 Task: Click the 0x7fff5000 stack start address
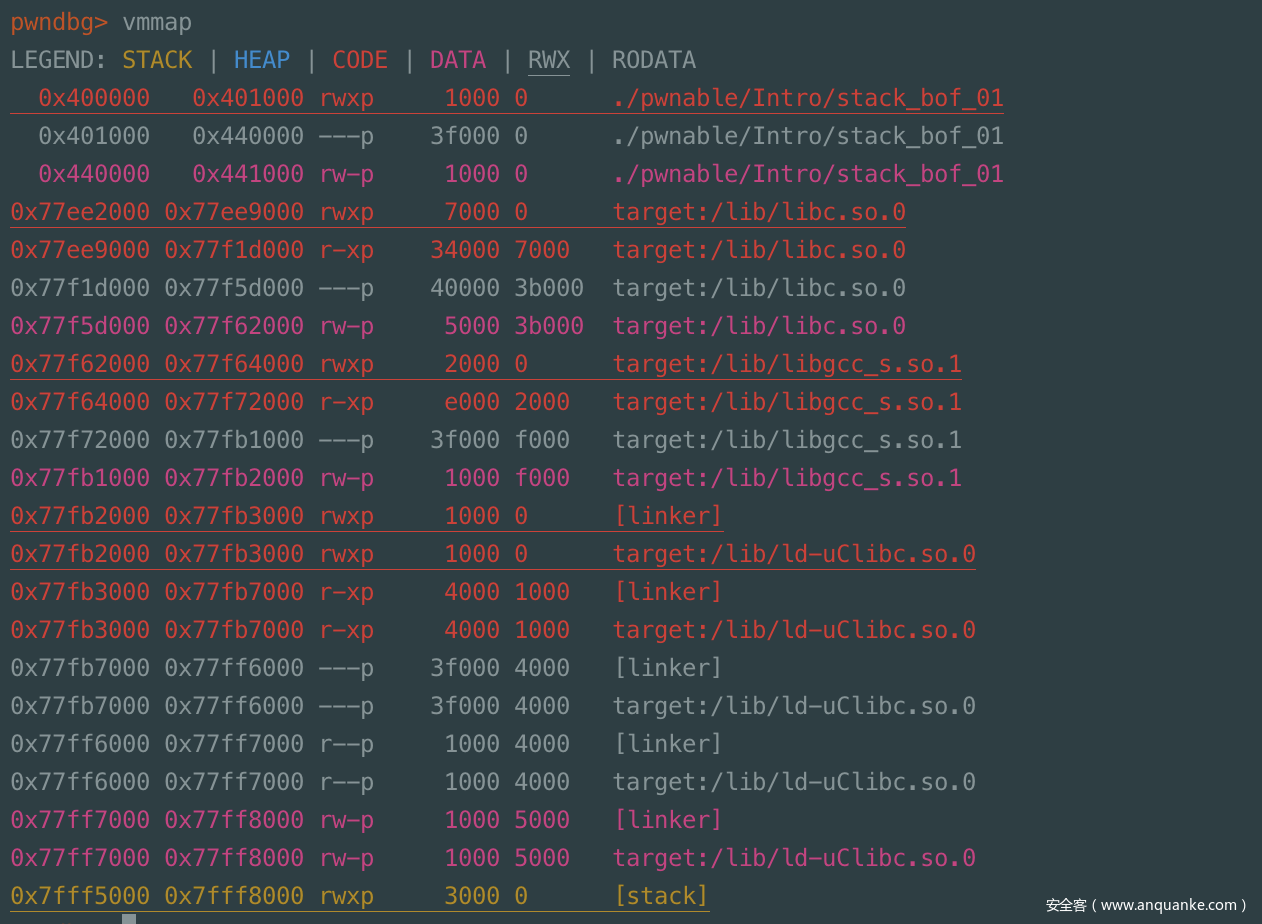click(x=80, y=896)
